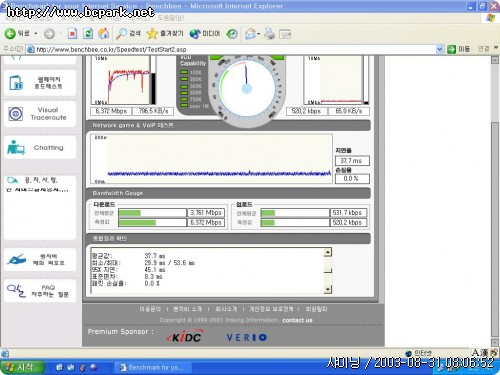The image size is (500, 375).
Task: Select the Benchmark taskbar window button
Action: [x=154, y=367]
